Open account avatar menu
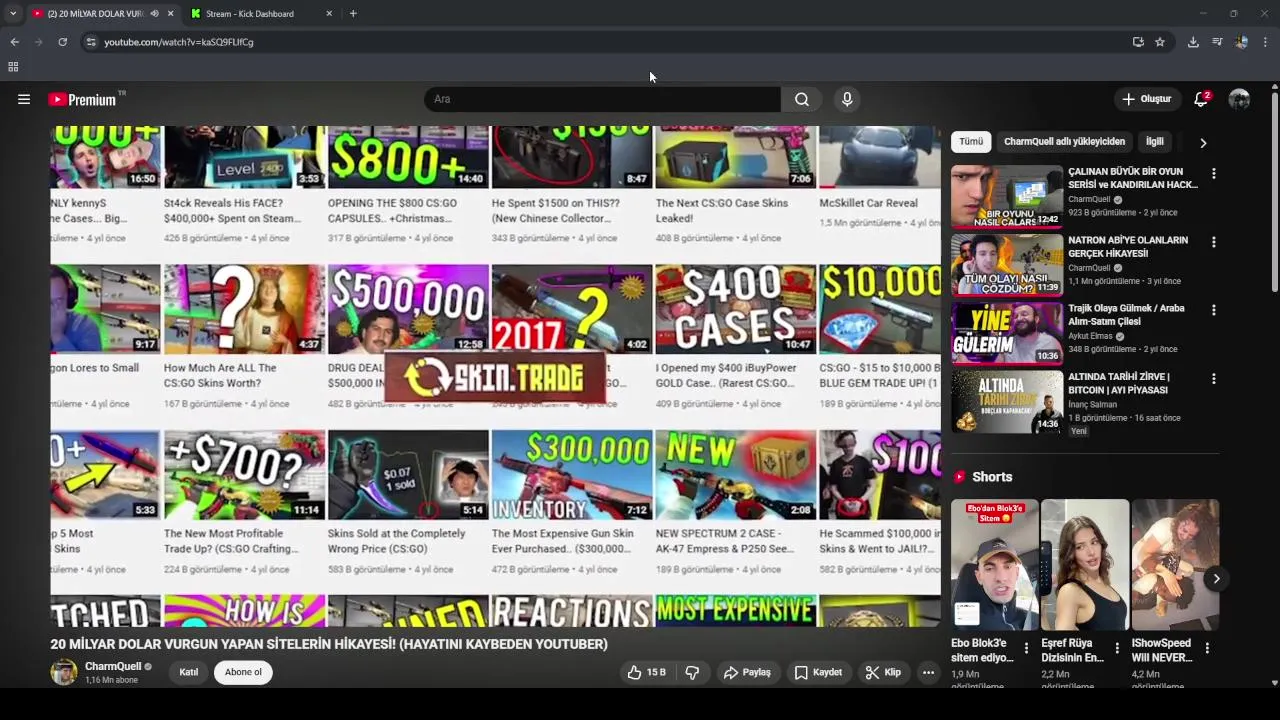 tap(1239, 99)
